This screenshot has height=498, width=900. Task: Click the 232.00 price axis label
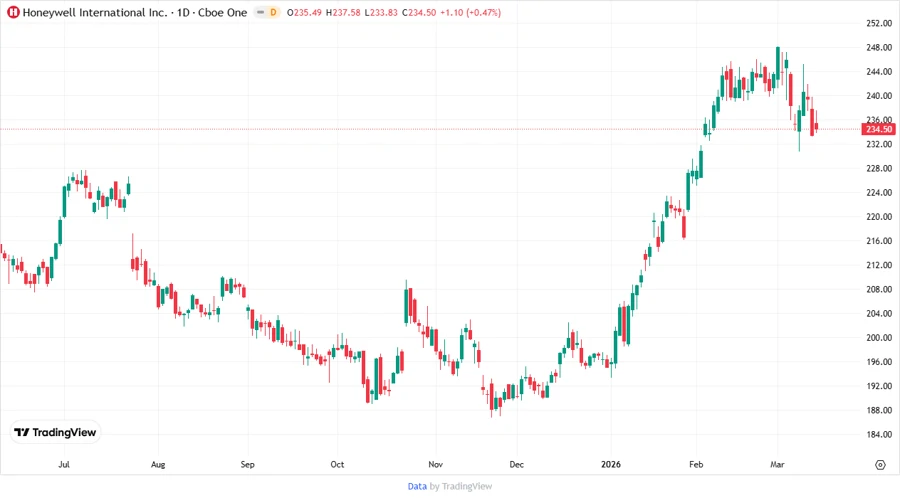879,144
